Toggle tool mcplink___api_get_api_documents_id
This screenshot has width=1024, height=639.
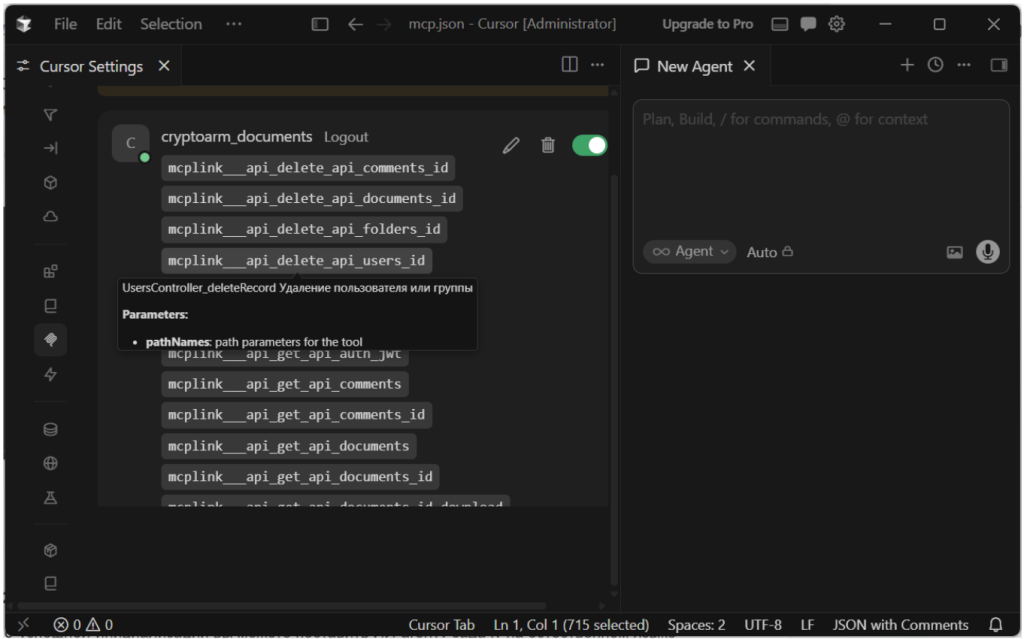300,477
